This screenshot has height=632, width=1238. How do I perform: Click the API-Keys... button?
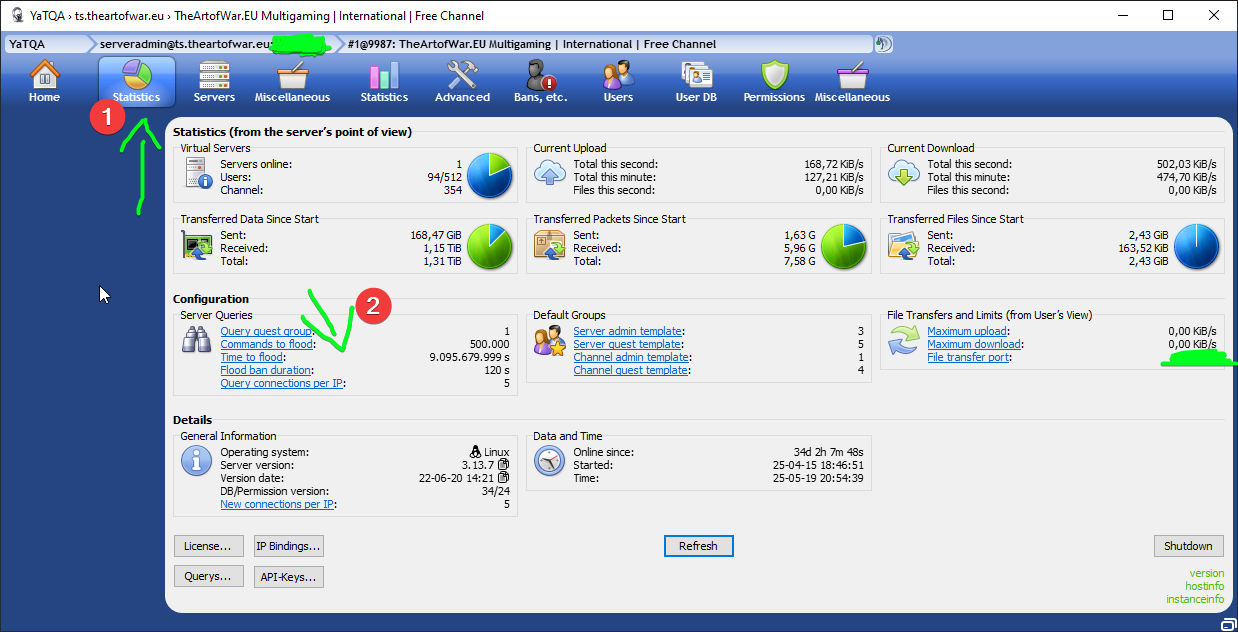[x=288, y=577]
